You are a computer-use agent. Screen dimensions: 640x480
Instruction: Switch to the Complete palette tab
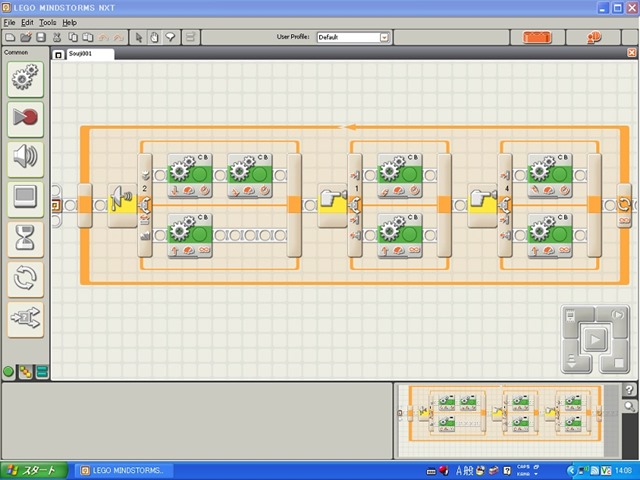(25, 371)
